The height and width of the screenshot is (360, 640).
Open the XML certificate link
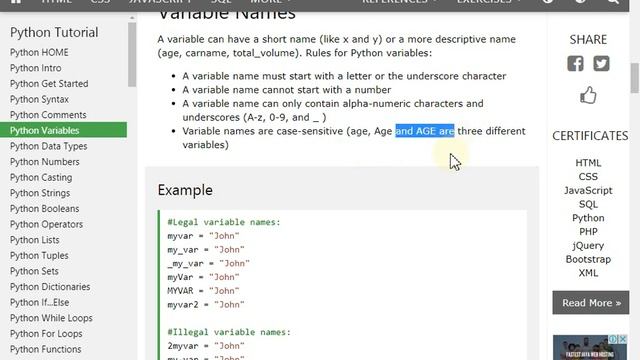(x=588, y=273)
